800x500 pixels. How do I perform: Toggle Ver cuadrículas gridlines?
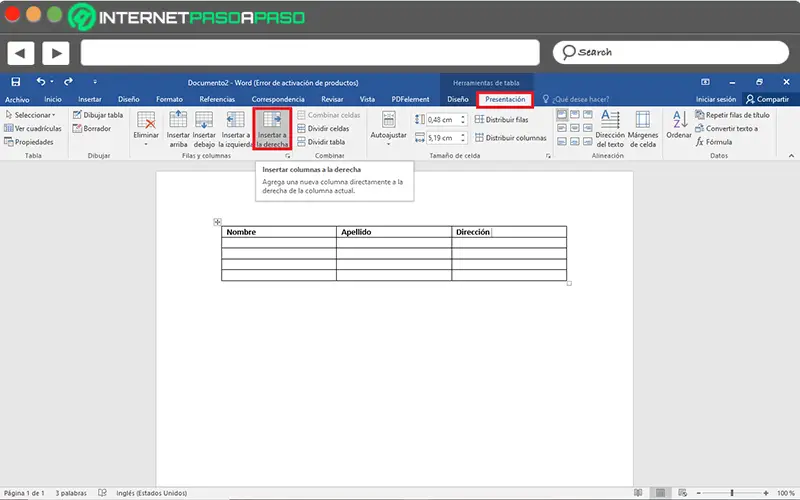point(33,129)
